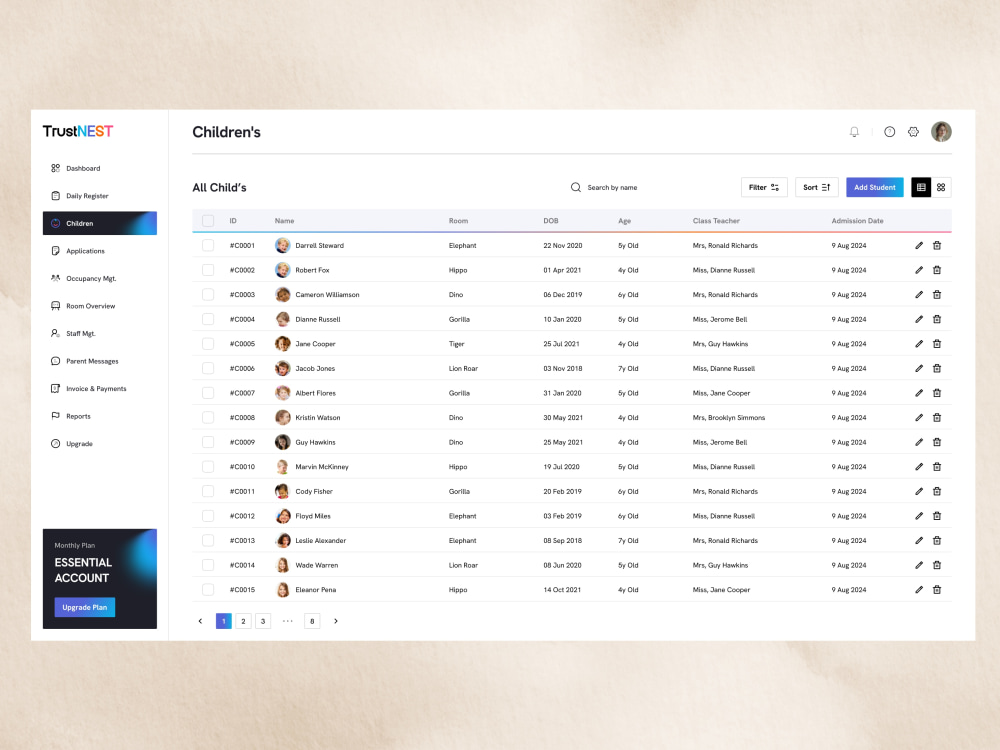Select all children using the header checkbox
This screenshot has width=1000, height=750.
[x=208, y=220]
